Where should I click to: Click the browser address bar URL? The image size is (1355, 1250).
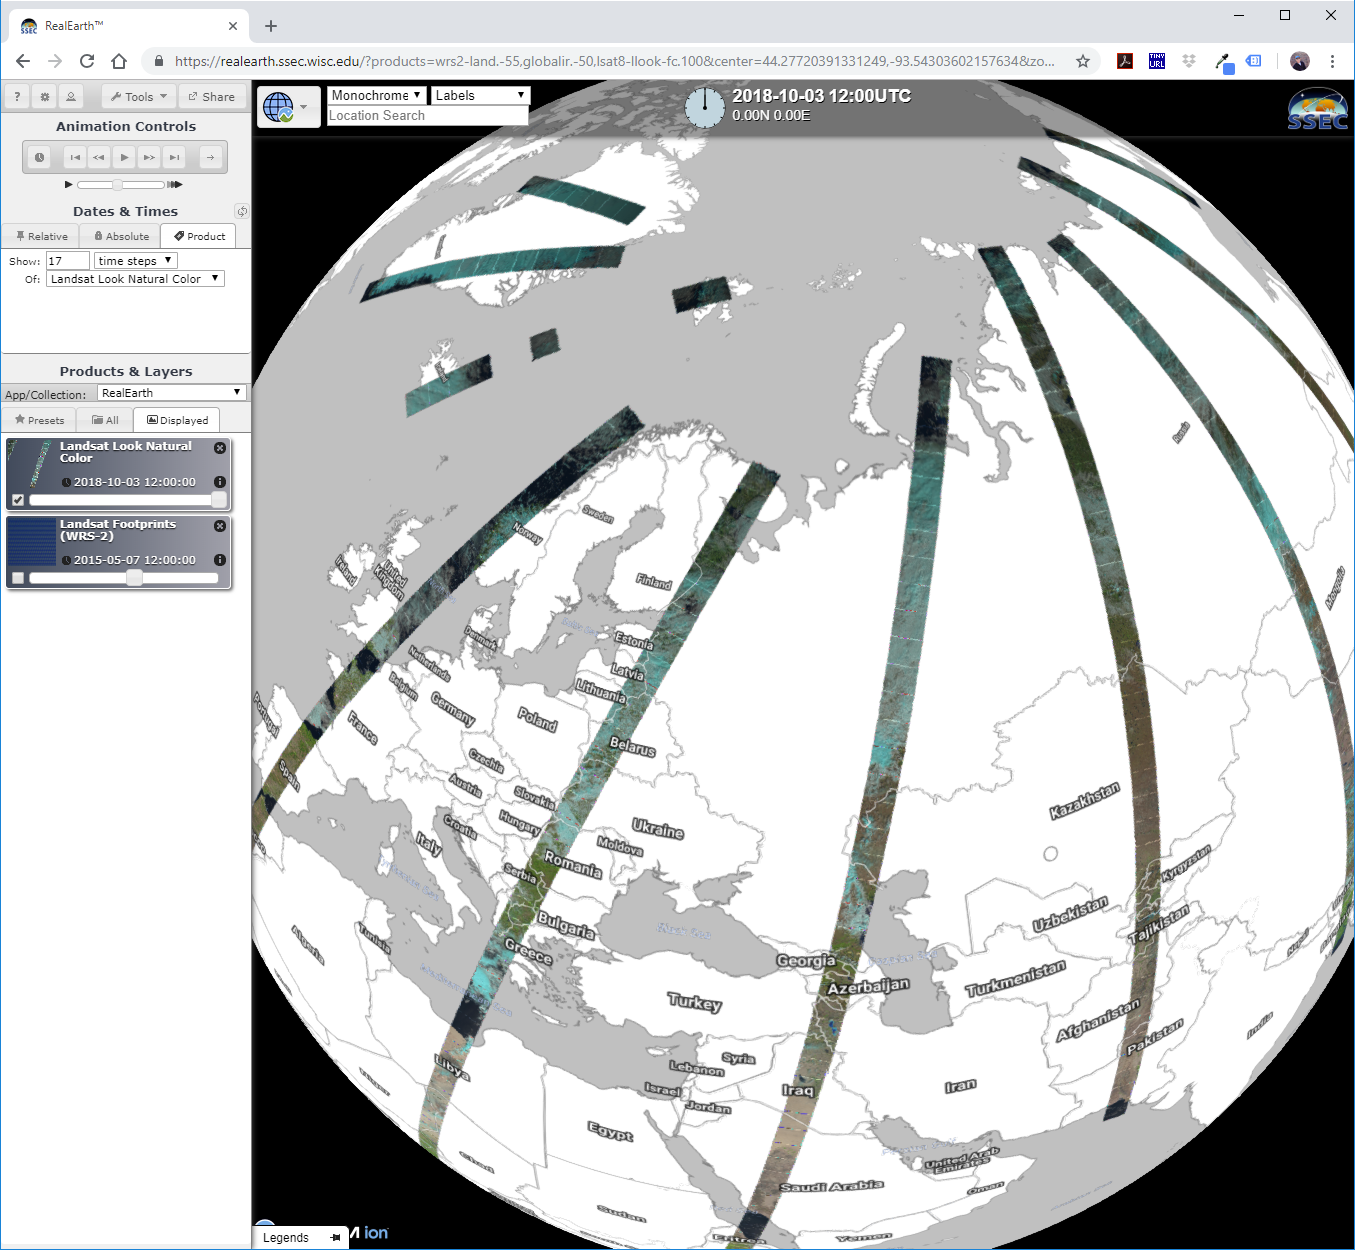tap(614, 61)
